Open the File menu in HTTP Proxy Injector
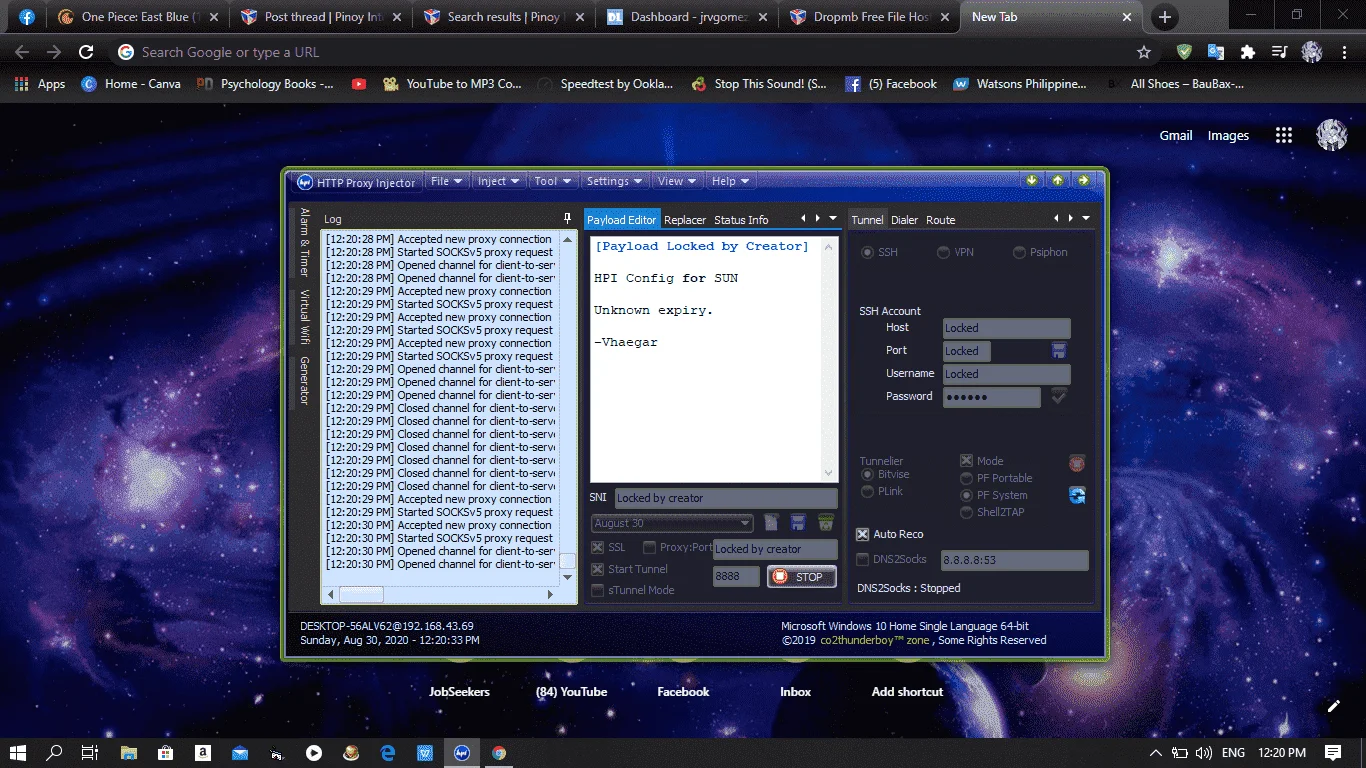The height and width of the screenshot is (768, 1366). tap(446, 181)
